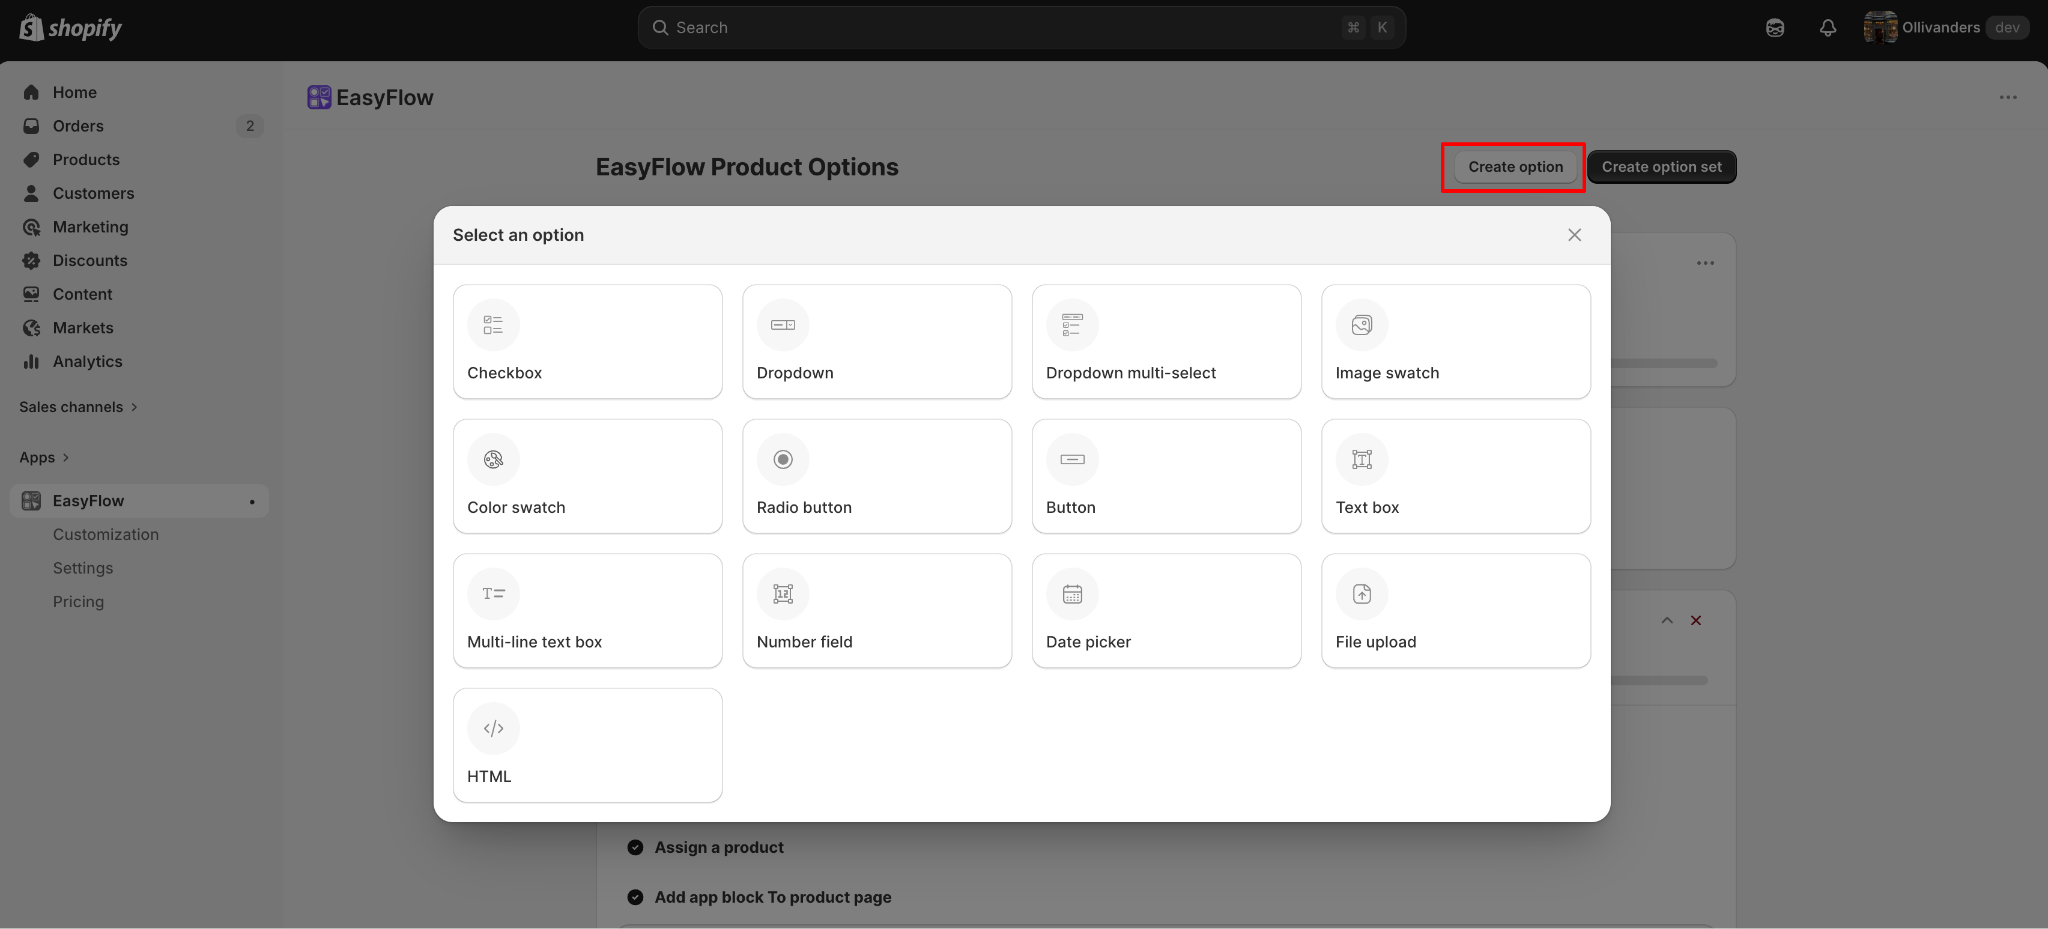Click the Radio button option icon

pos(783,460)
